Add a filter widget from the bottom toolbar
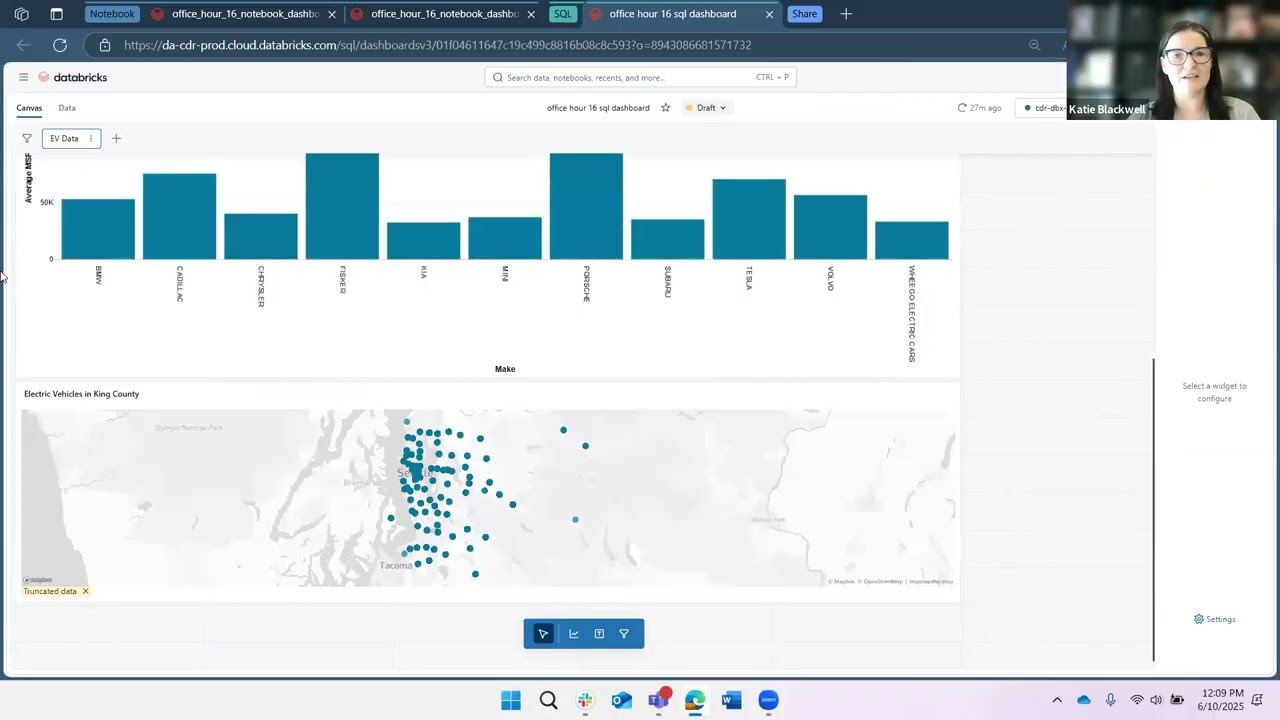 pos(624,633)
